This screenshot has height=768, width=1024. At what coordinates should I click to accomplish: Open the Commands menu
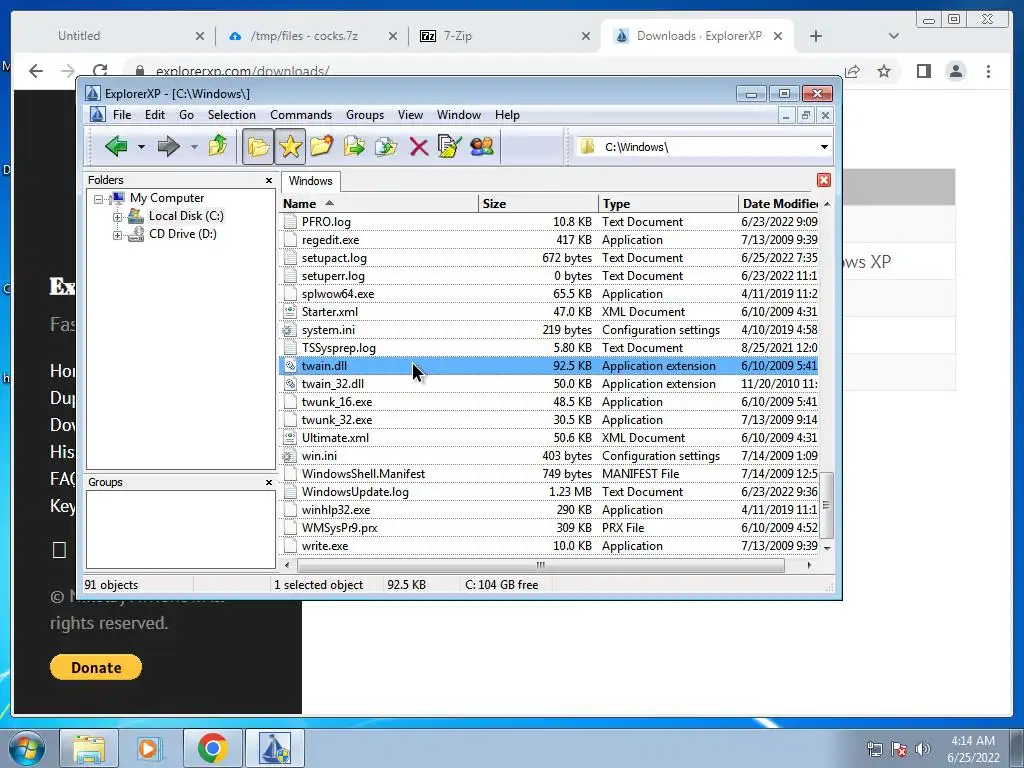coord(301,115)
